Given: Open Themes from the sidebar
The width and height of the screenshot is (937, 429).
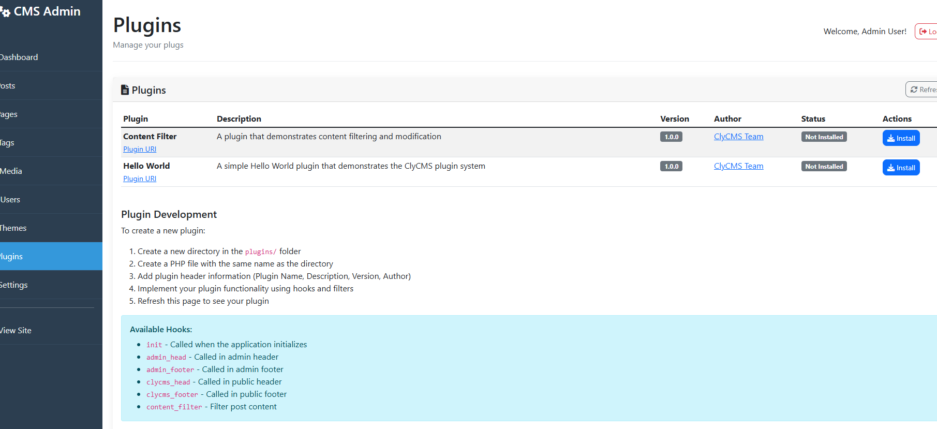Looking at the screenshot, I should click(x=14, y=228).
